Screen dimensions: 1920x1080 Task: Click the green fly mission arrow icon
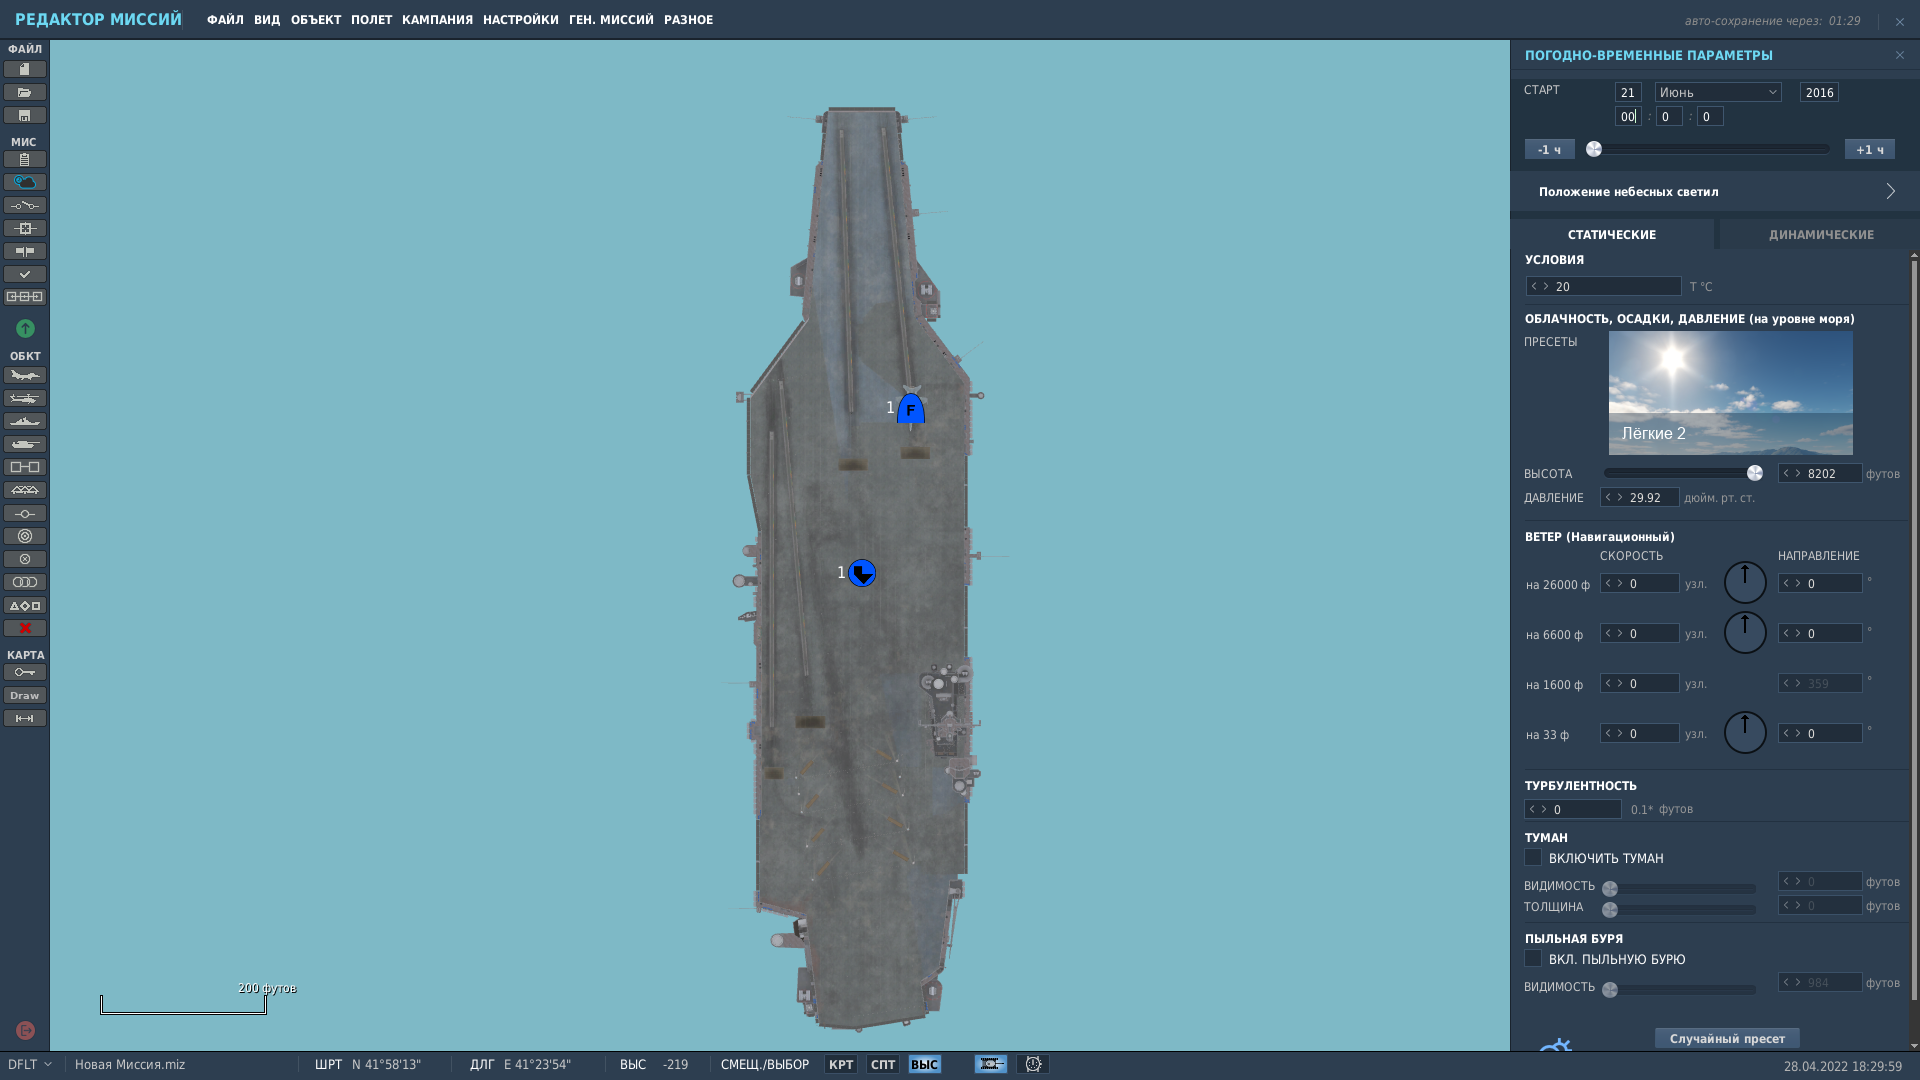tap(25, 328)
